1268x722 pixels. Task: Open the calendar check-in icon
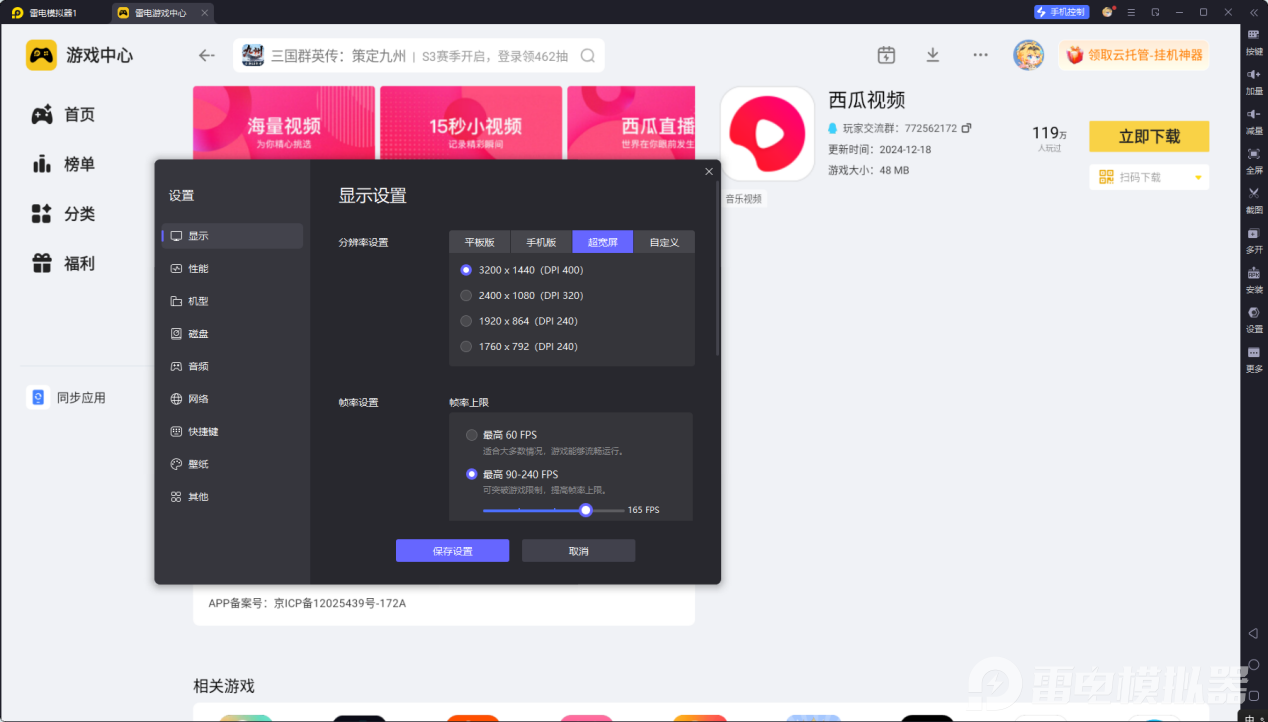click(x=886, y=55)
